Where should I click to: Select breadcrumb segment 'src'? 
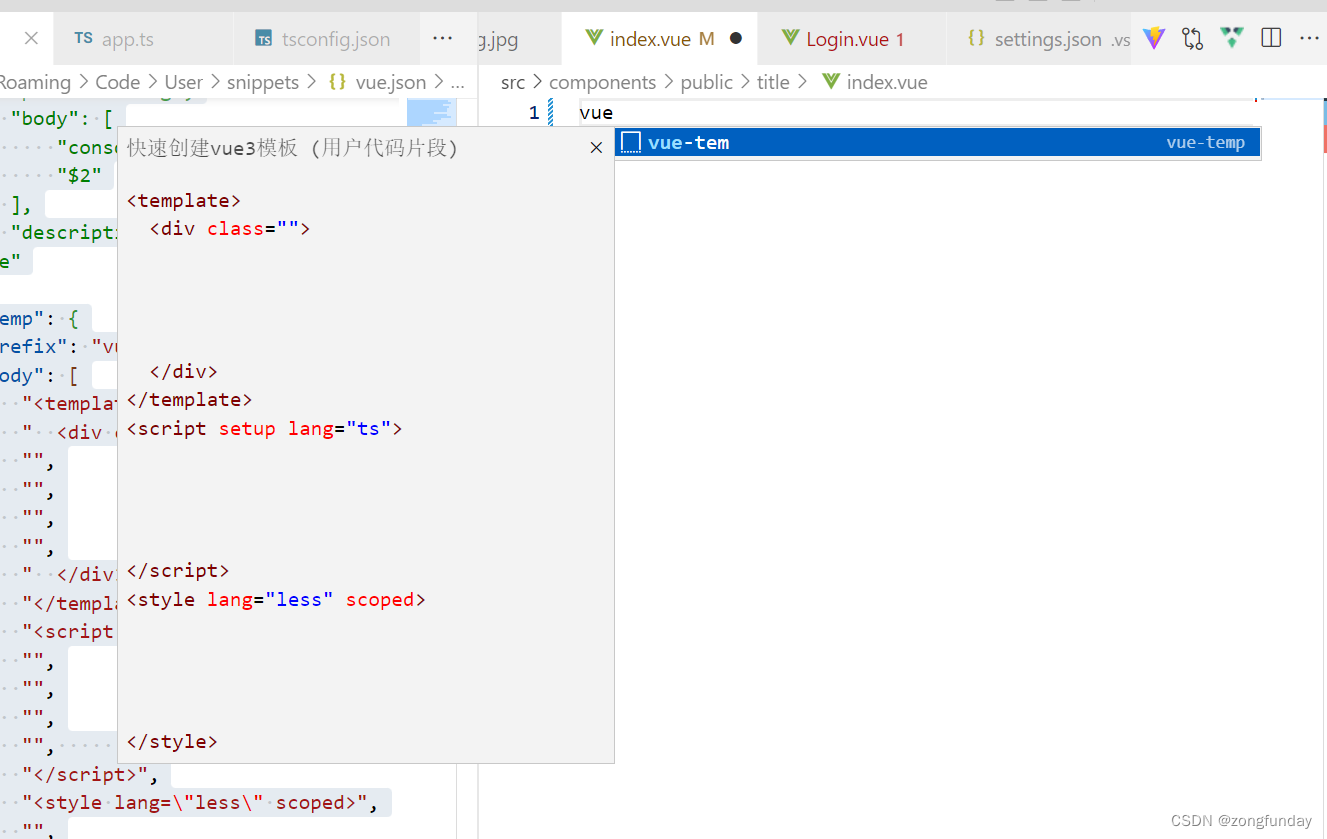click(513, 82)
